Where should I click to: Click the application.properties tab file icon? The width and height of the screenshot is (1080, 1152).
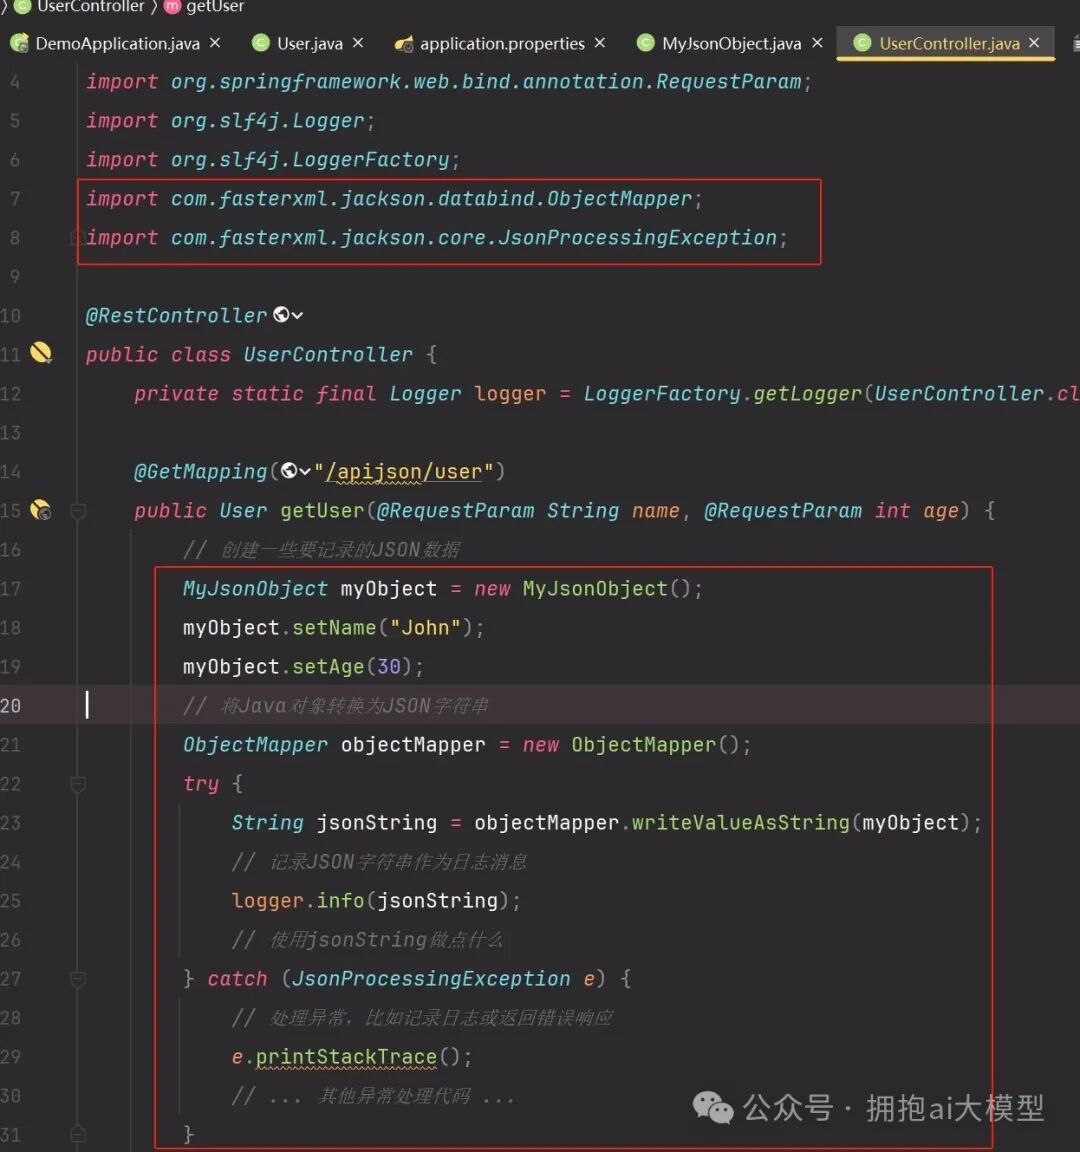[404, 44]
